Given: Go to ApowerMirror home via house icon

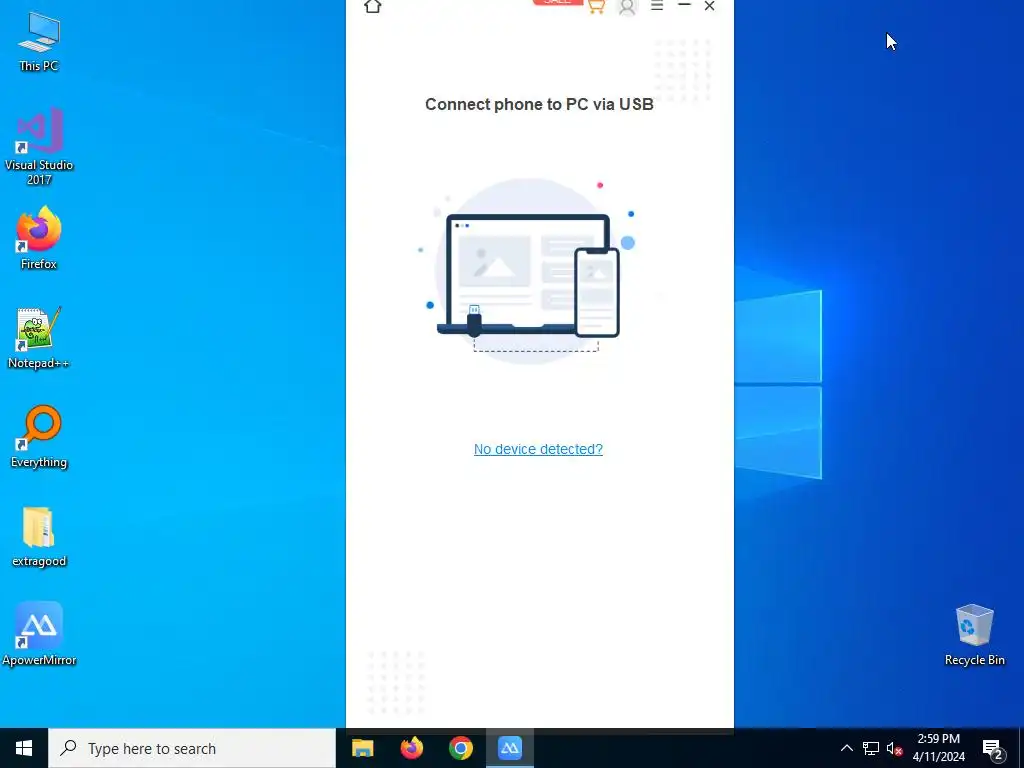Looking at the screenshot, I should point(373,6).
